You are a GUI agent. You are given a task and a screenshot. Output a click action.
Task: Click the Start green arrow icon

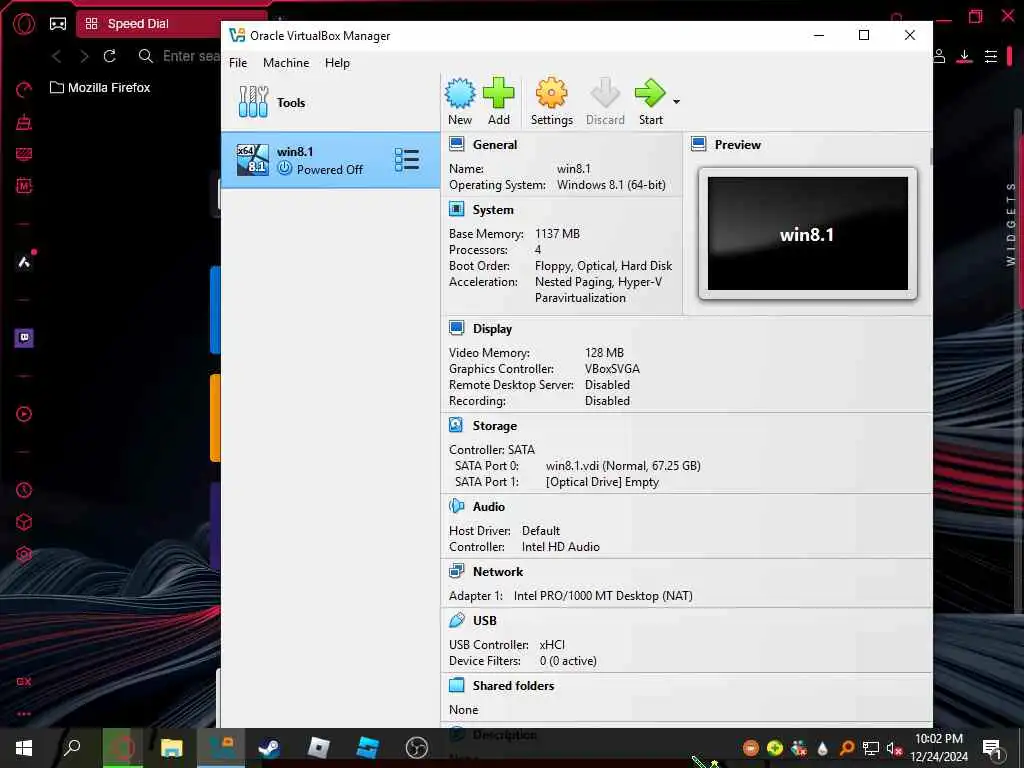pos(650,93)
